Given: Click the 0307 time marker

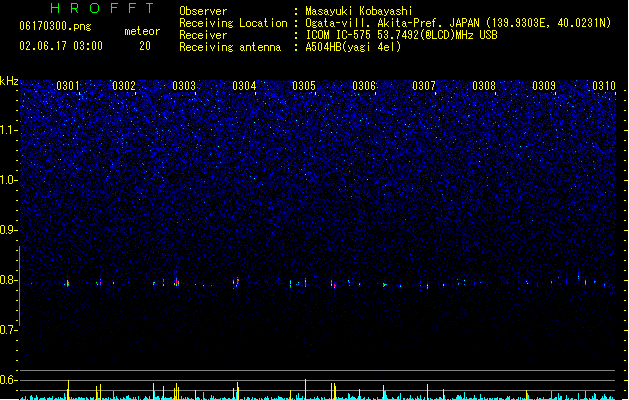Looking at the screenshot, I should pos(424,86).
